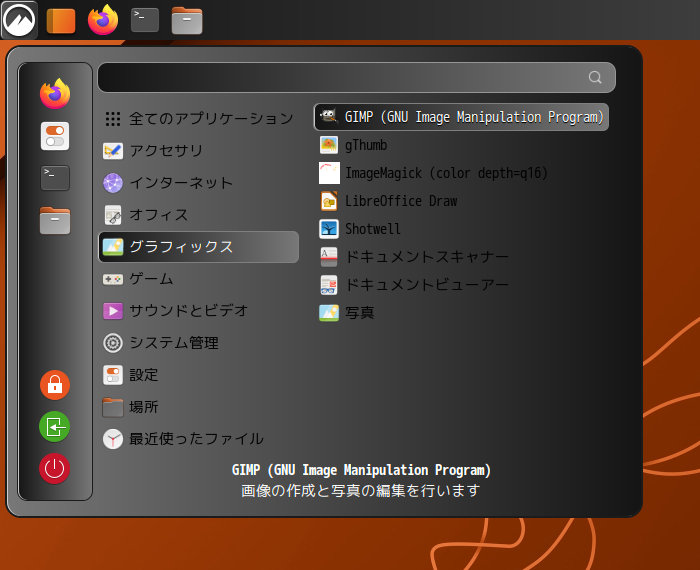Select ゲーム category

[x=198, y=279]
